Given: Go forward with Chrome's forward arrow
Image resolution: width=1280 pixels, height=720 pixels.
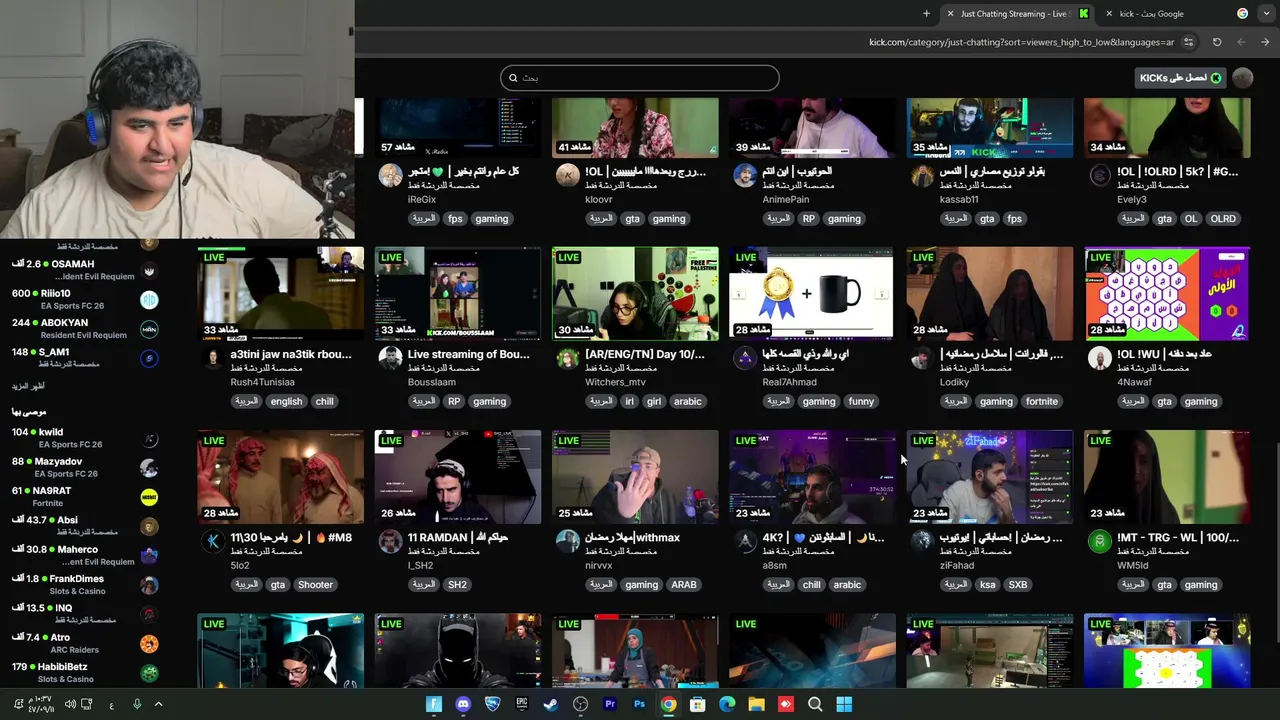Looking at the screenshot, I should pyautogui.click(x=1241, y=42).
